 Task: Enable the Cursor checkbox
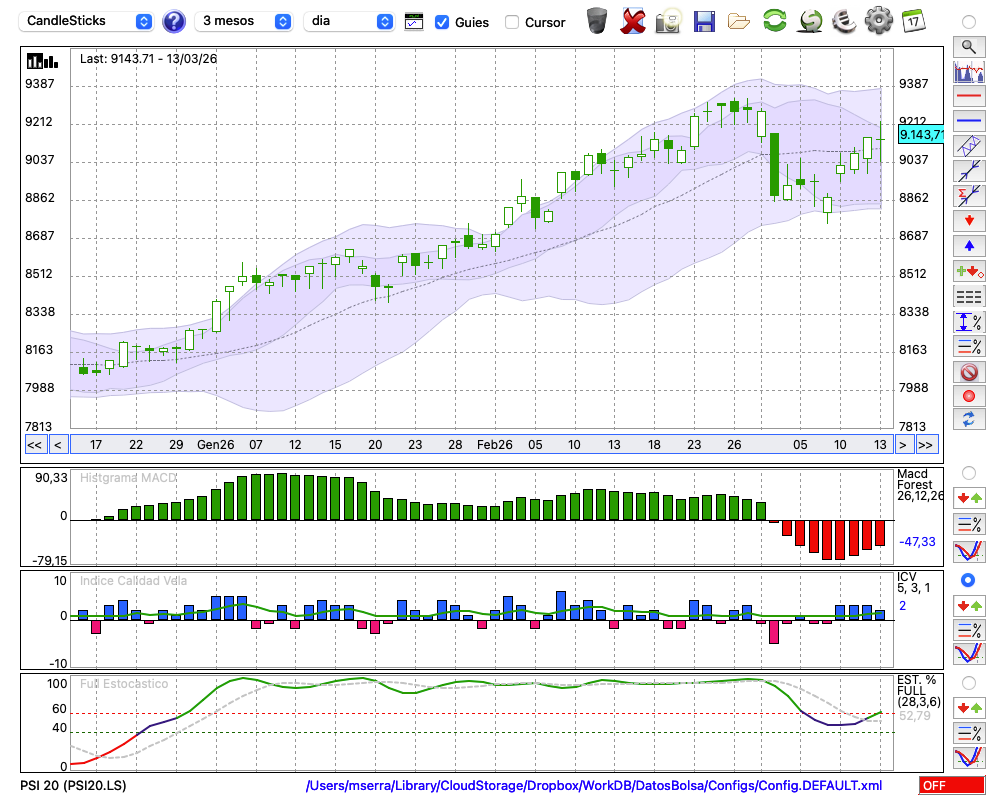512,22
